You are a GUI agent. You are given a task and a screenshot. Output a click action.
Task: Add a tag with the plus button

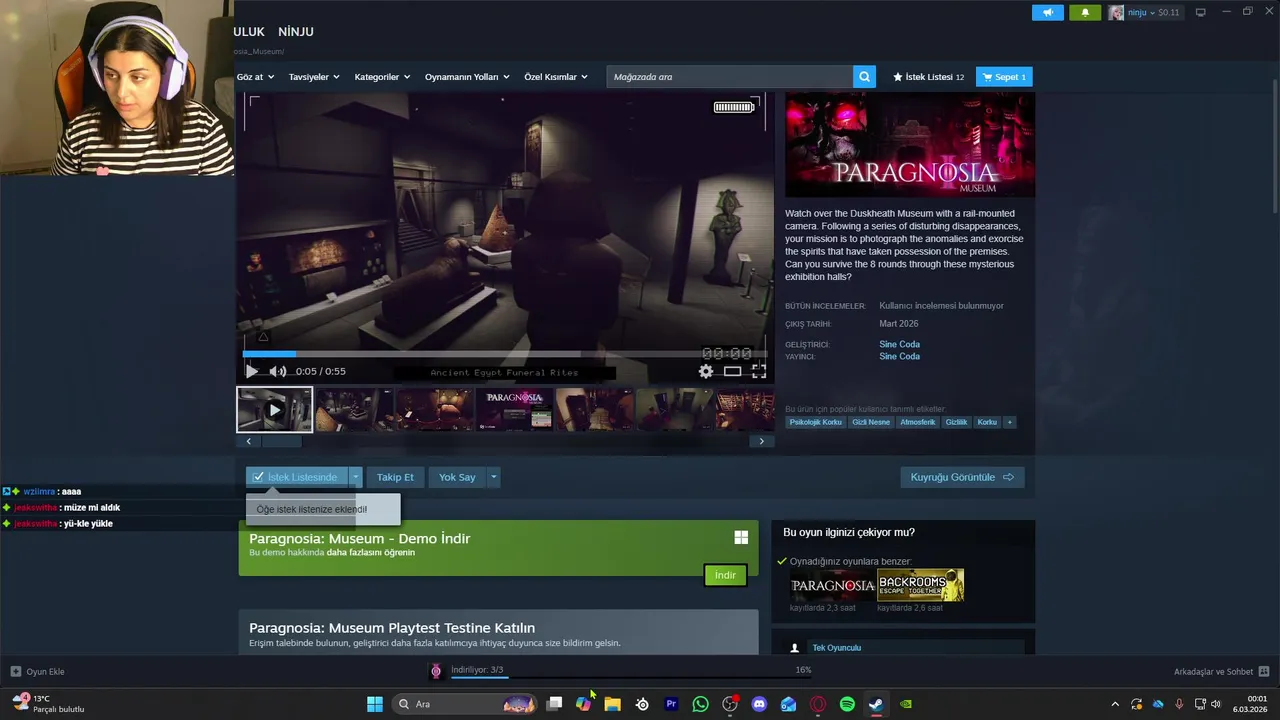tap(1010, 422)
